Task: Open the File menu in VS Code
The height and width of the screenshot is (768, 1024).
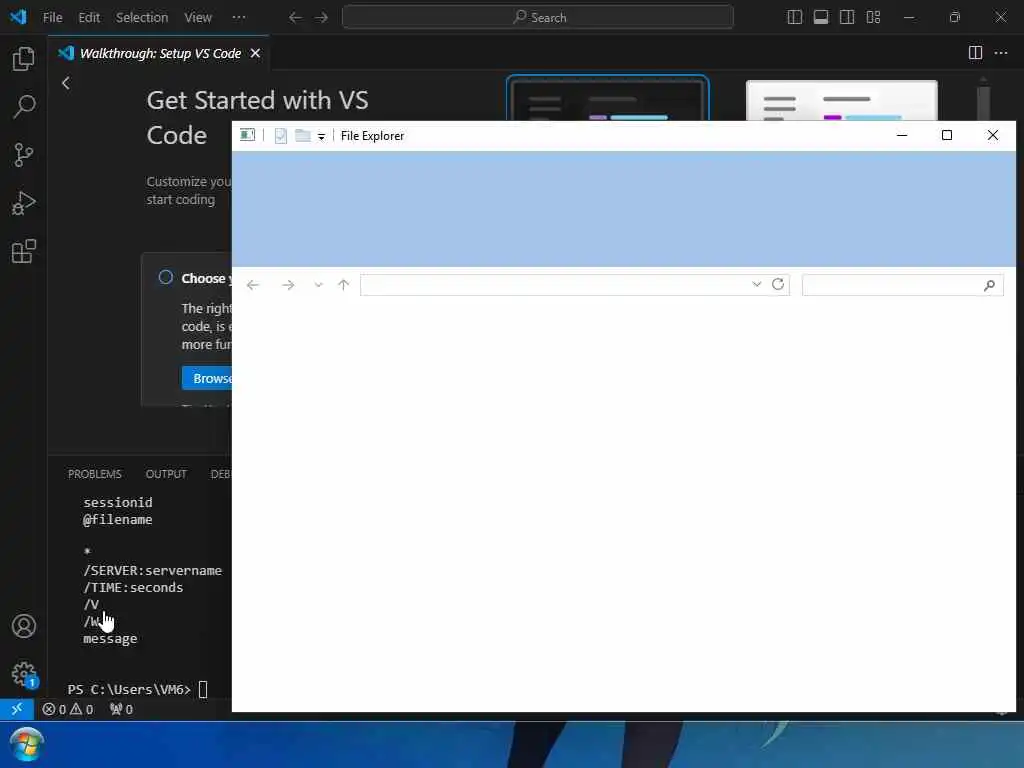Action: [52, 18]
